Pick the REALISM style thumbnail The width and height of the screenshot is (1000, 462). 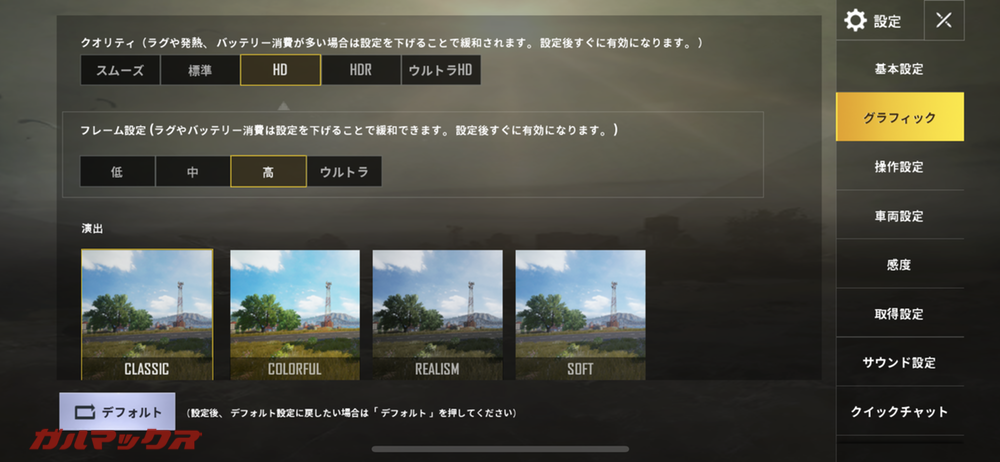[x=438, y=315]
